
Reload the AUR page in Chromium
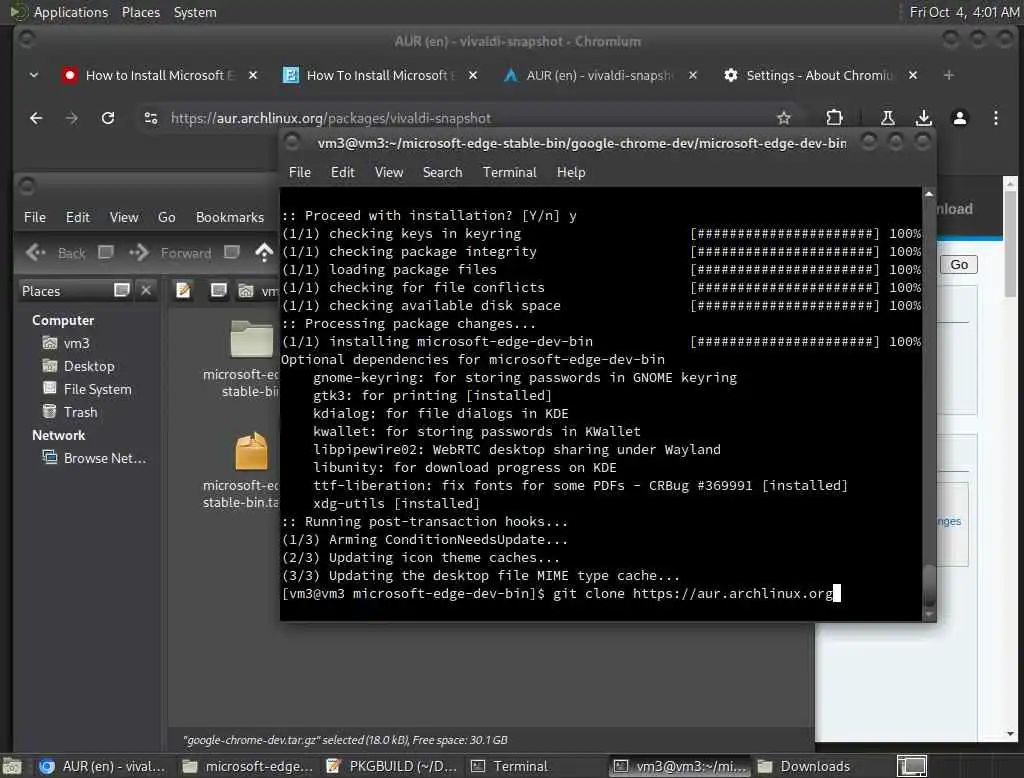tap(108, 118)
